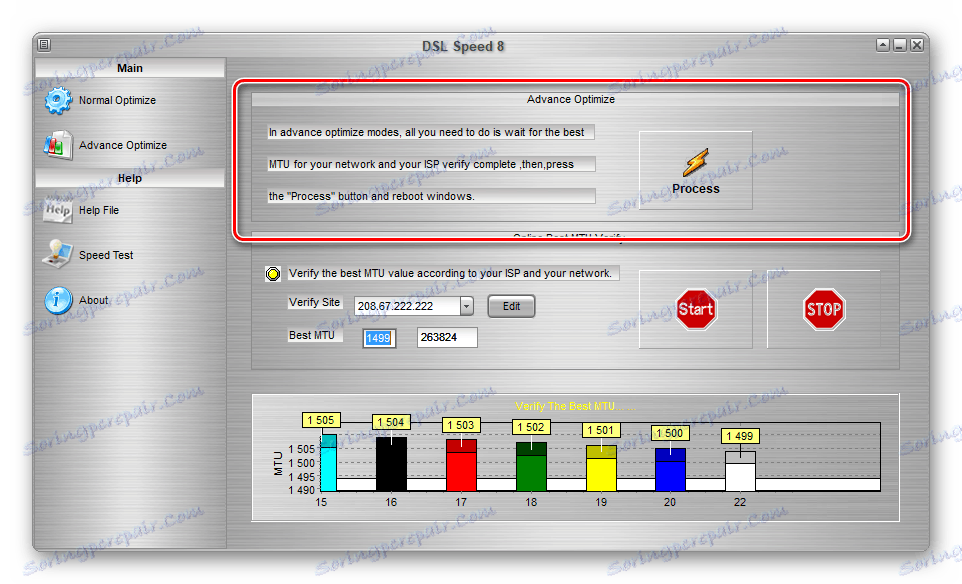Click the white 1 499 bar
962x584 pixels.
(741, 471)
